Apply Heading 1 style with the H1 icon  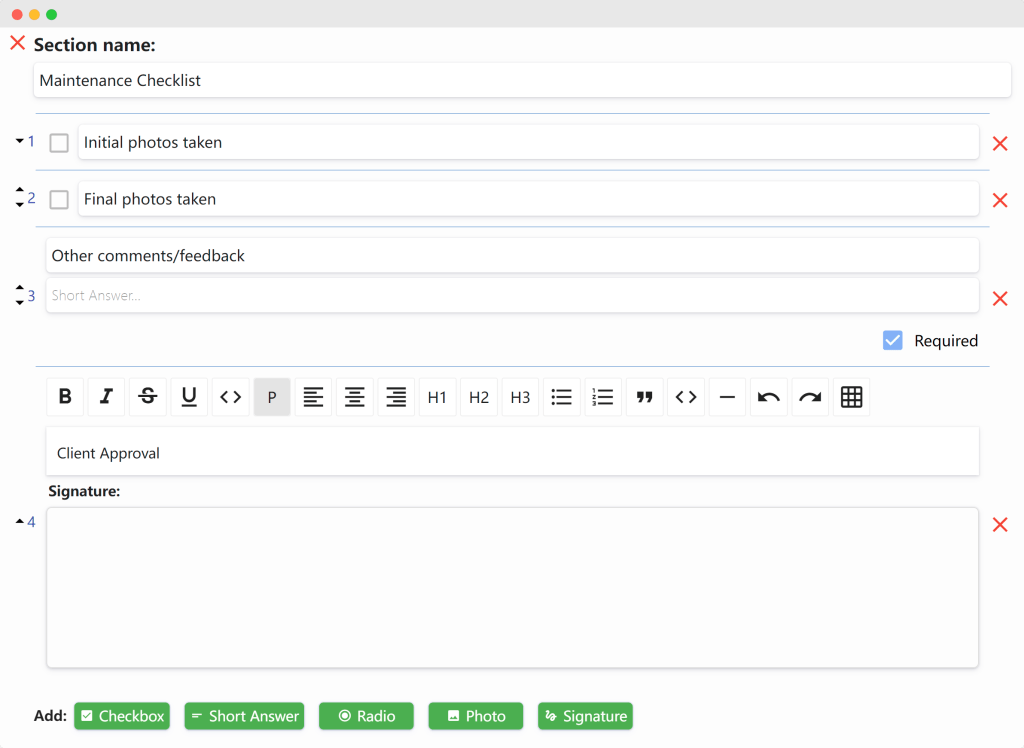click(x=437, y=397)
